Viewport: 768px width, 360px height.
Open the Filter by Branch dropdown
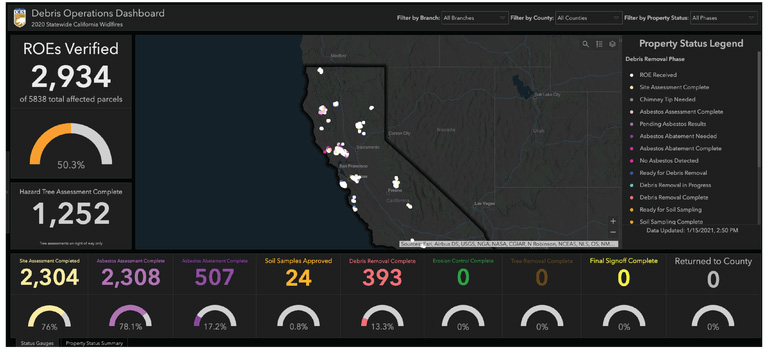click(x=474, y=18)
